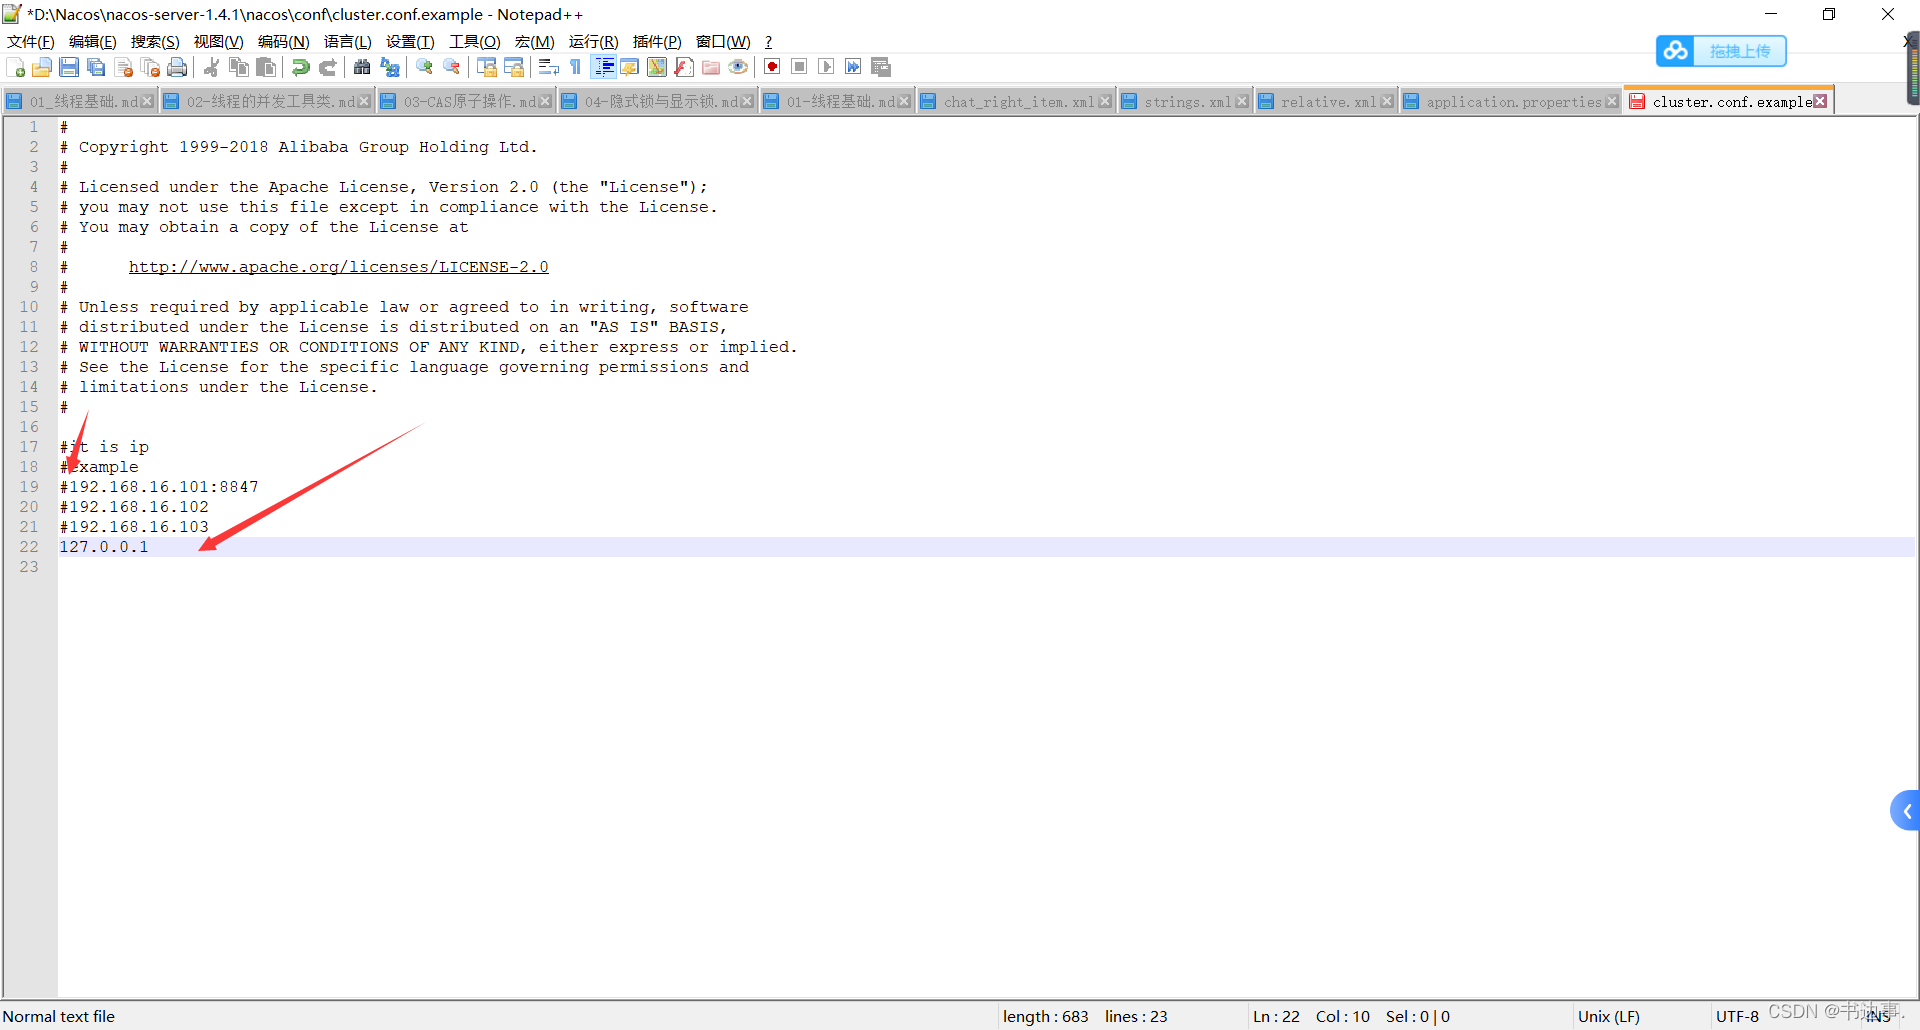Start recording a macro
This screenshot has width=1920, height=1030.
click(x=772, y=66)
